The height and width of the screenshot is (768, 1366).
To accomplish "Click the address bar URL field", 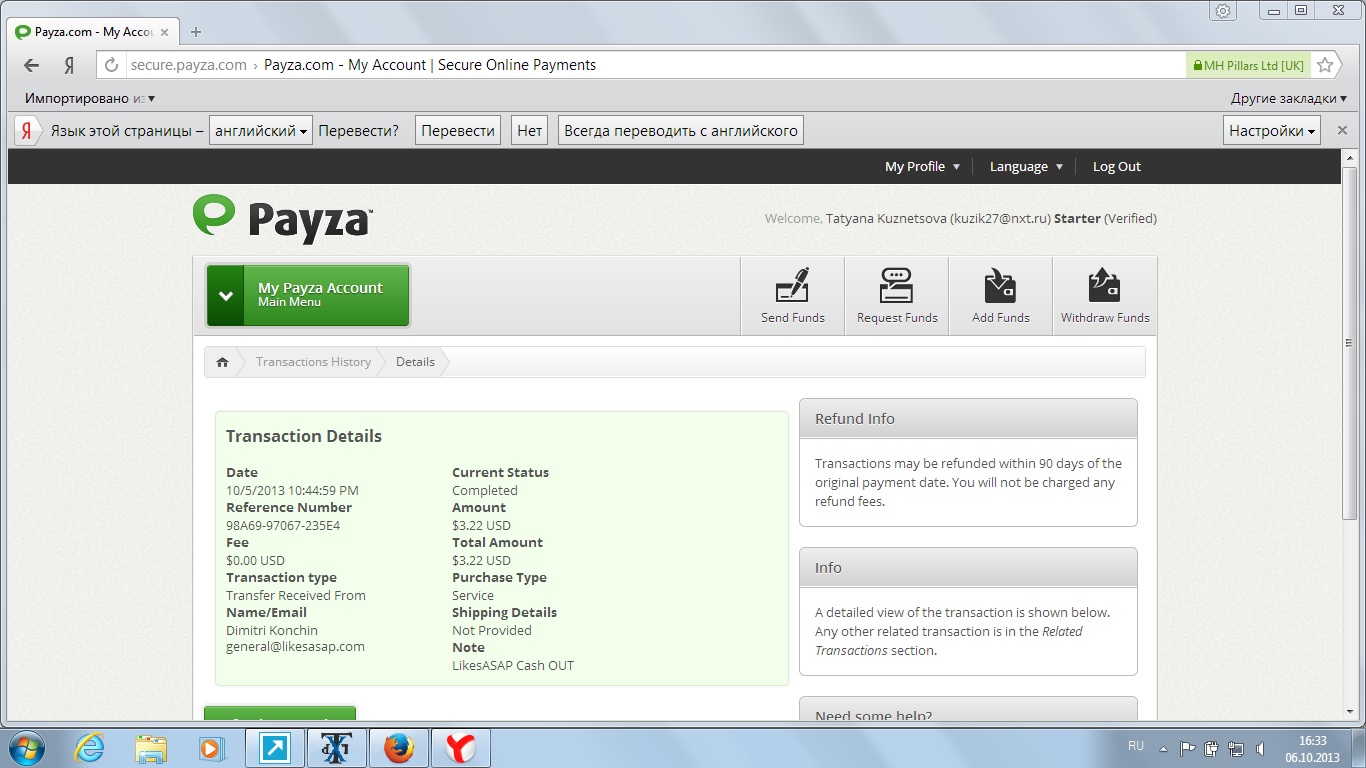I will coord(640,65).
